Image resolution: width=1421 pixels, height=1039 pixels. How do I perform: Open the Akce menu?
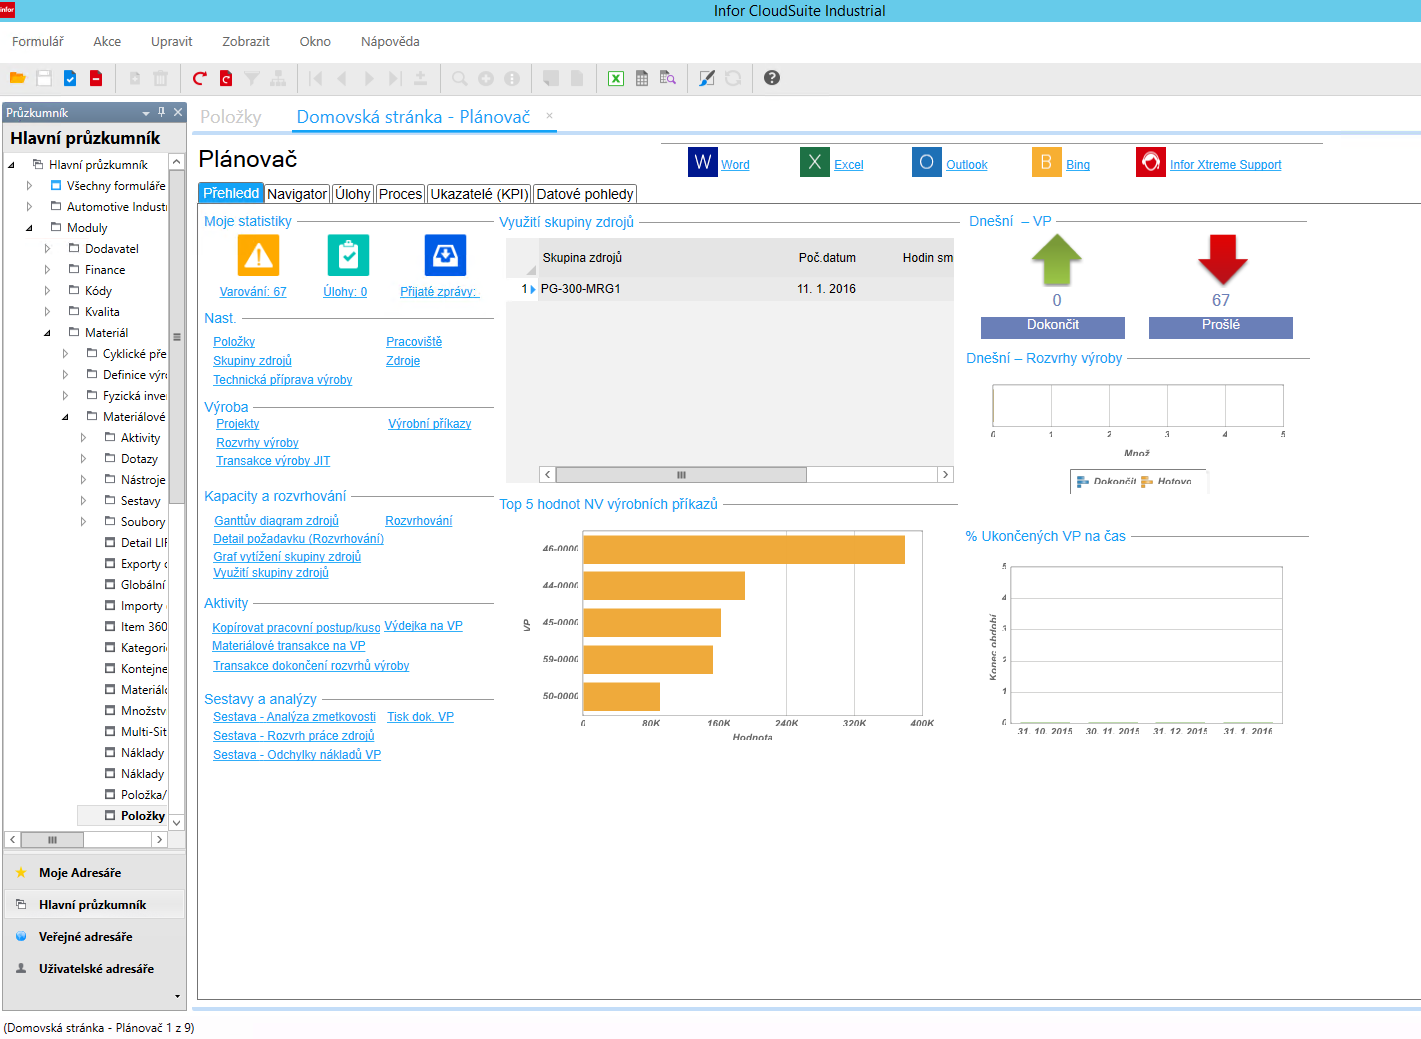107,42
